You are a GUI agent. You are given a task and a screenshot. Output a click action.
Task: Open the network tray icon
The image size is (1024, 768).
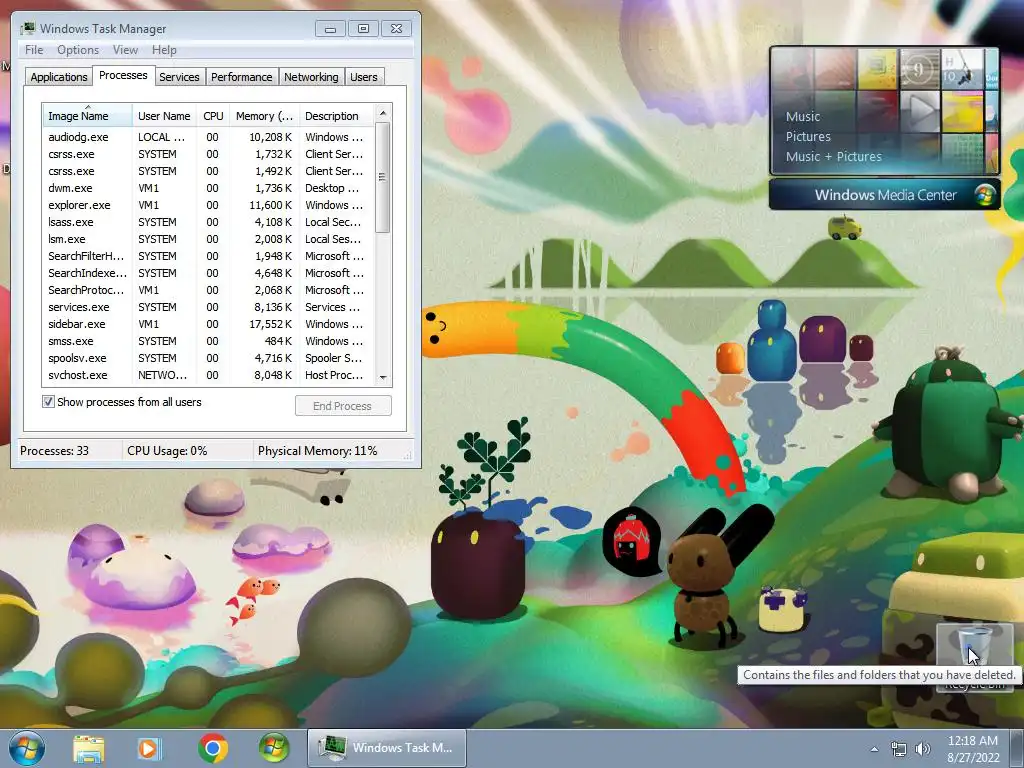pos(899,749)
